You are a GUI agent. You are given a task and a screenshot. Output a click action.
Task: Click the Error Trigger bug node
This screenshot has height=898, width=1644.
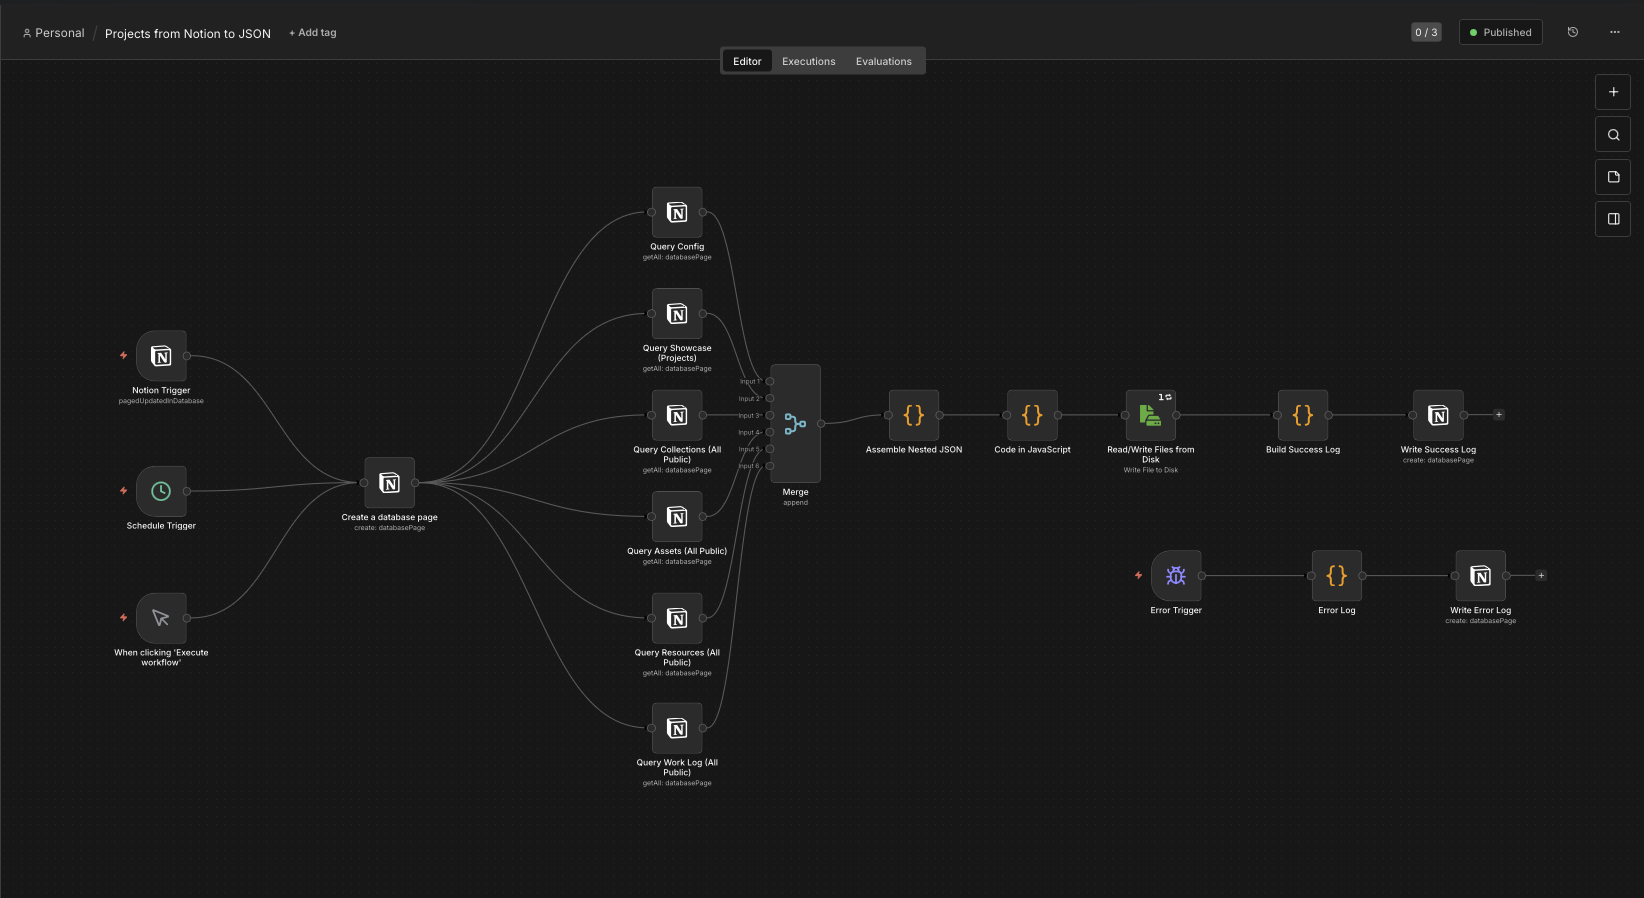pos(1176,576)
